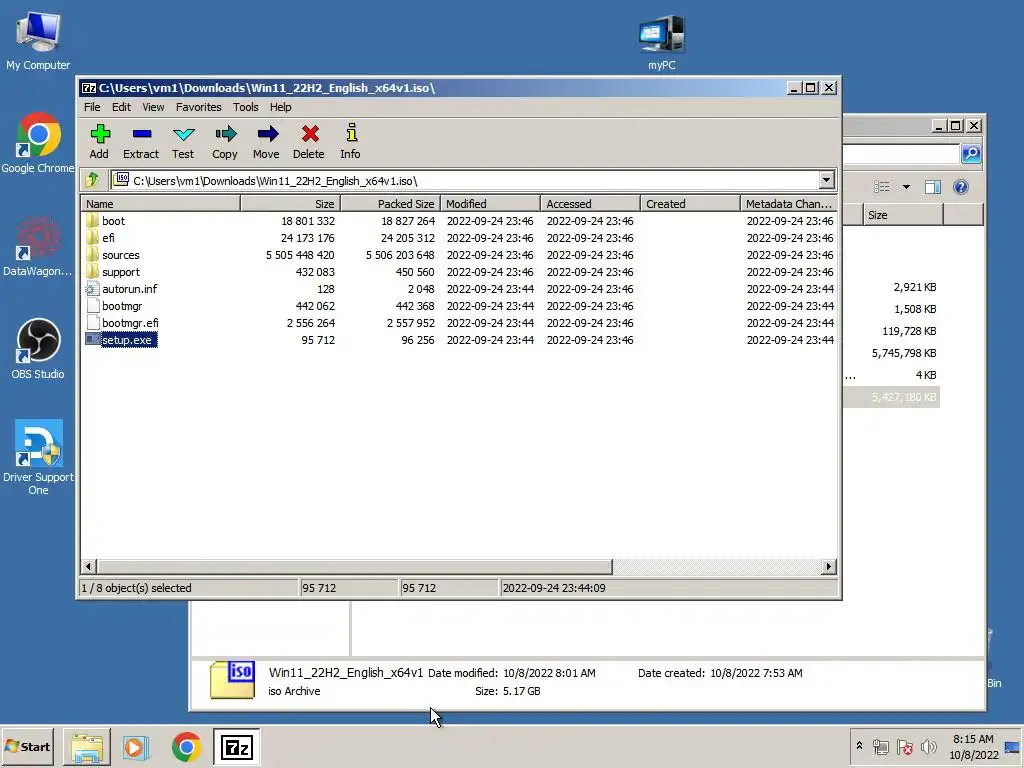Open the Google Chrome desktop shortcut
The height and width of the screenshot is (768, 1024).
38,144
